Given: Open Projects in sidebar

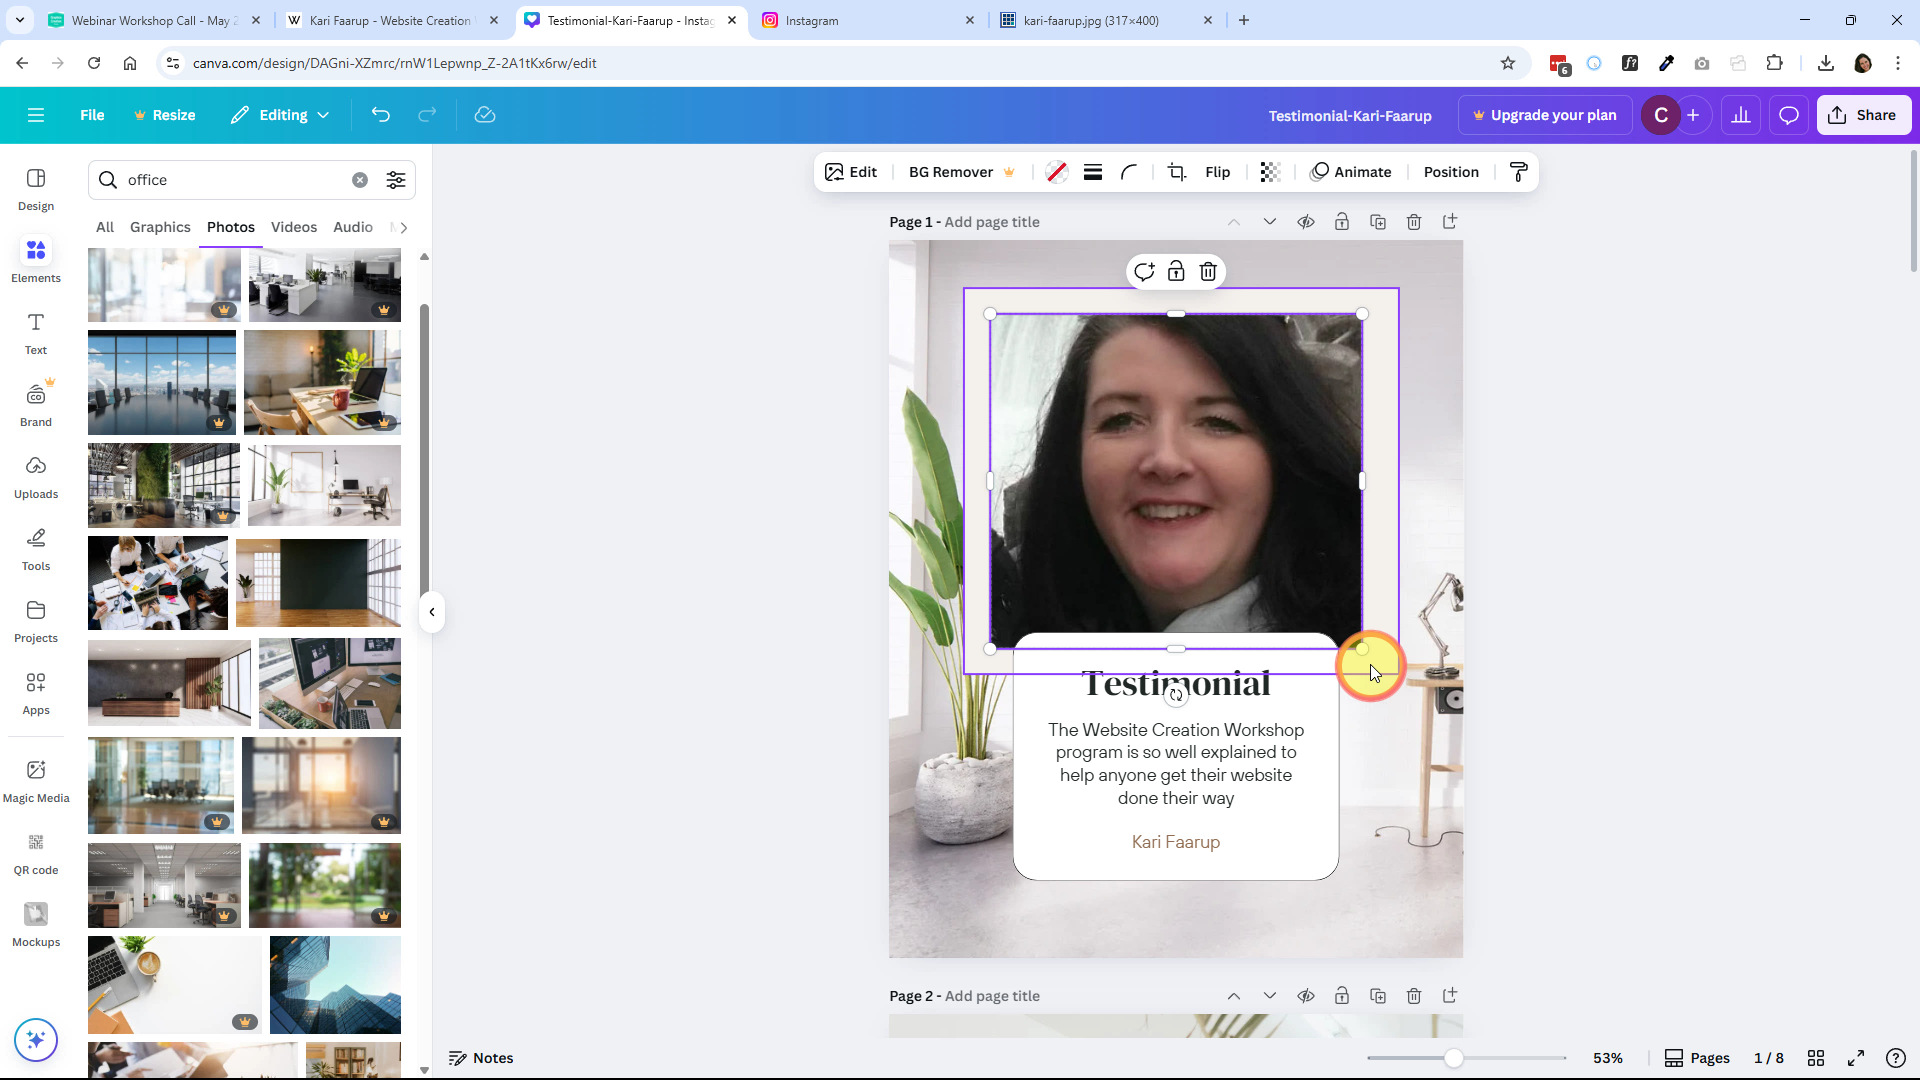Looking at the screenshot, I should (36, 621).
